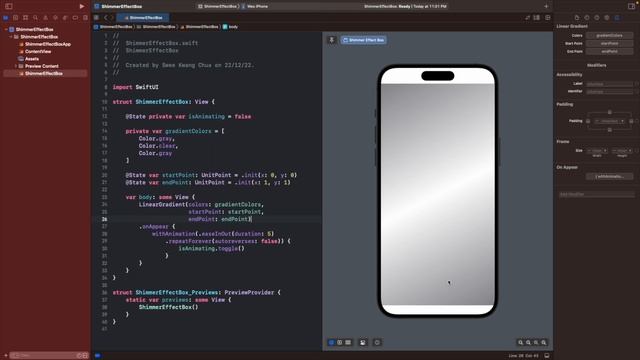This screenshot has width=640, height=360.
Task: Open the find navigator magnifier
Action: click(x=36, y=18)
